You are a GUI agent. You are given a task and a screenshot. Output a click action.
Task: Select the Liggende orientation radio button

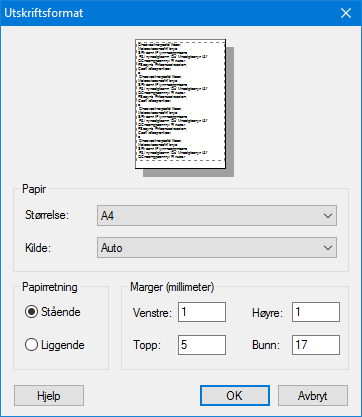coord(31,345)
